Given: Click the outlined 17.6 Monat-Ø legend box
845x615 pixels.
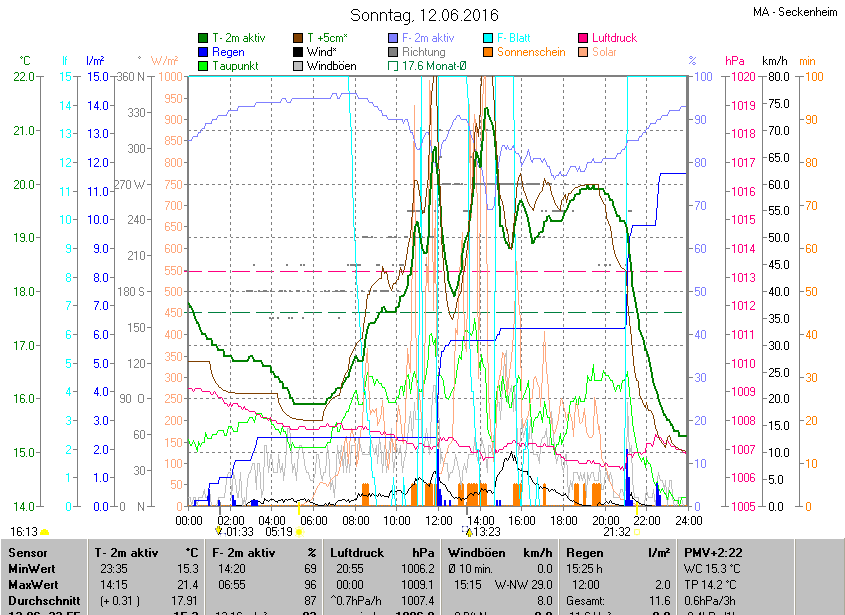Looking at the screenshot, I should tap(393, 66).
